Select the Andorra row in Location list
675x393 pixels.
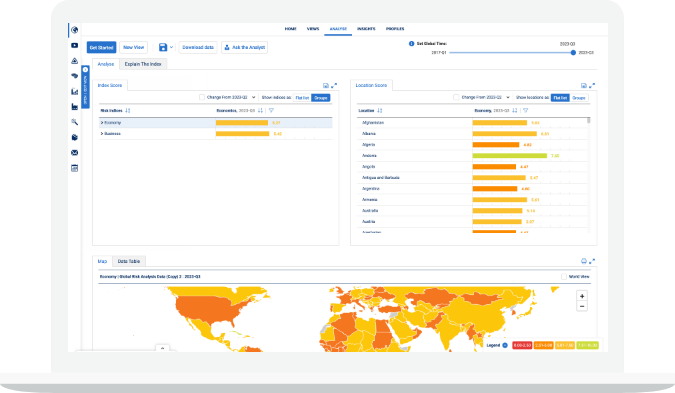[x=472, y=156]
